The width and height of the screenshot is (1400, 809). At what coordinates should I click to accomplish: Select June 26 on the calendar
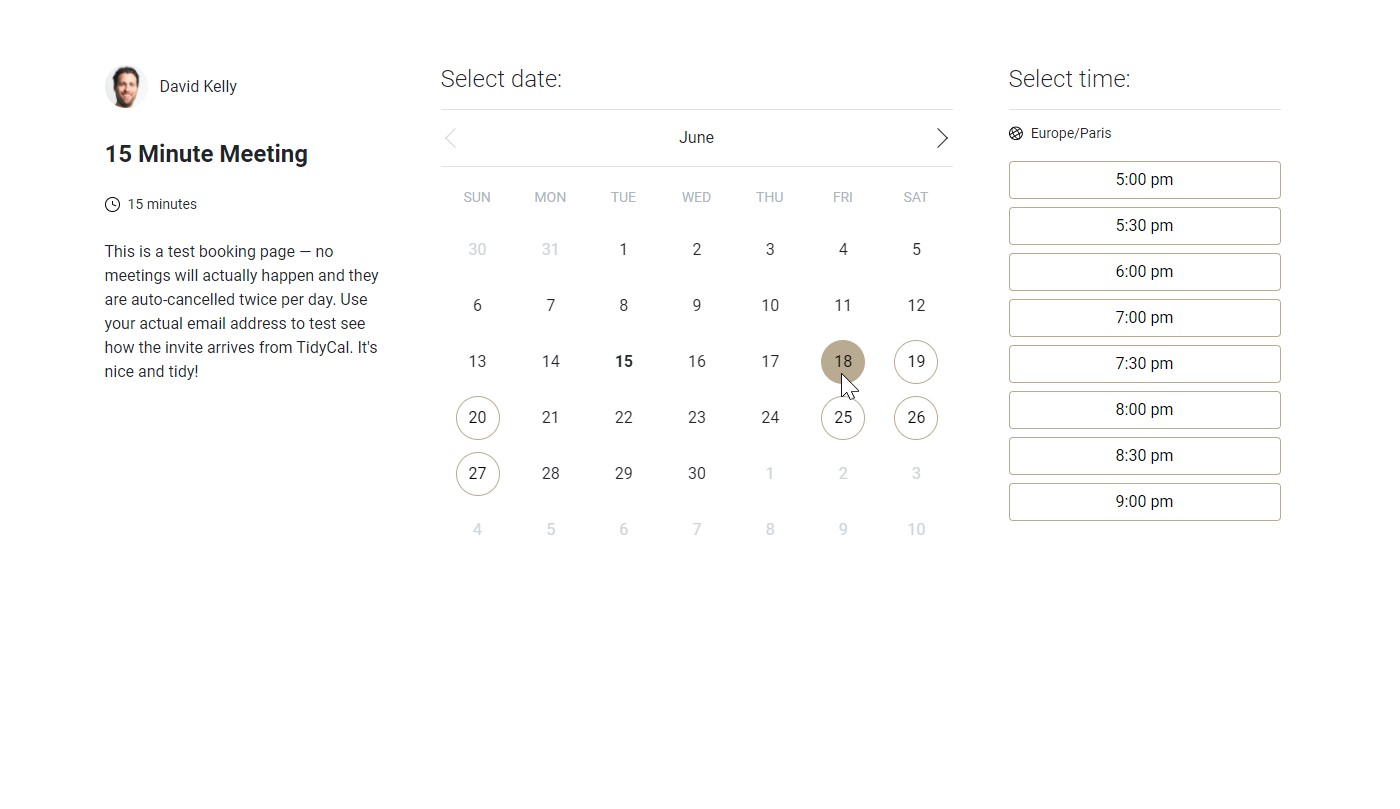pyautogui.click(x=916, y=418)
